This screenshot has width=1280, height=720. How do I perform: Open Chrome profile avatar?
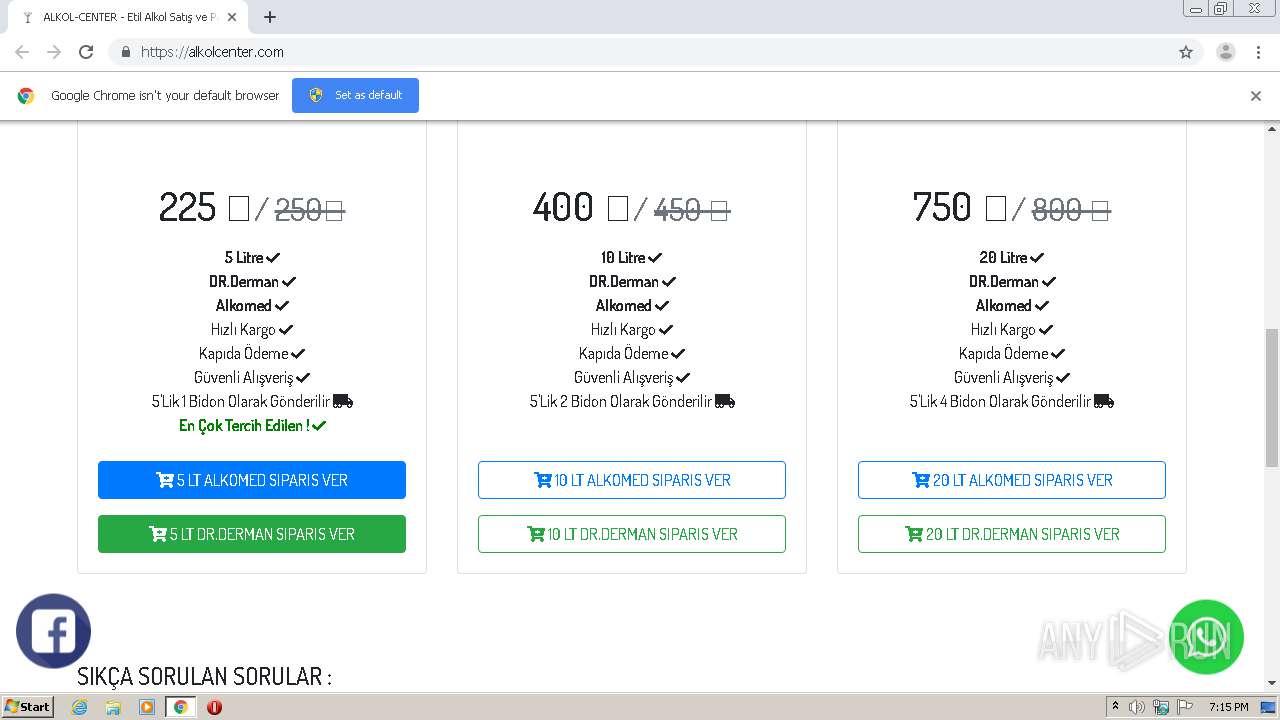(x=1226, y=52)
